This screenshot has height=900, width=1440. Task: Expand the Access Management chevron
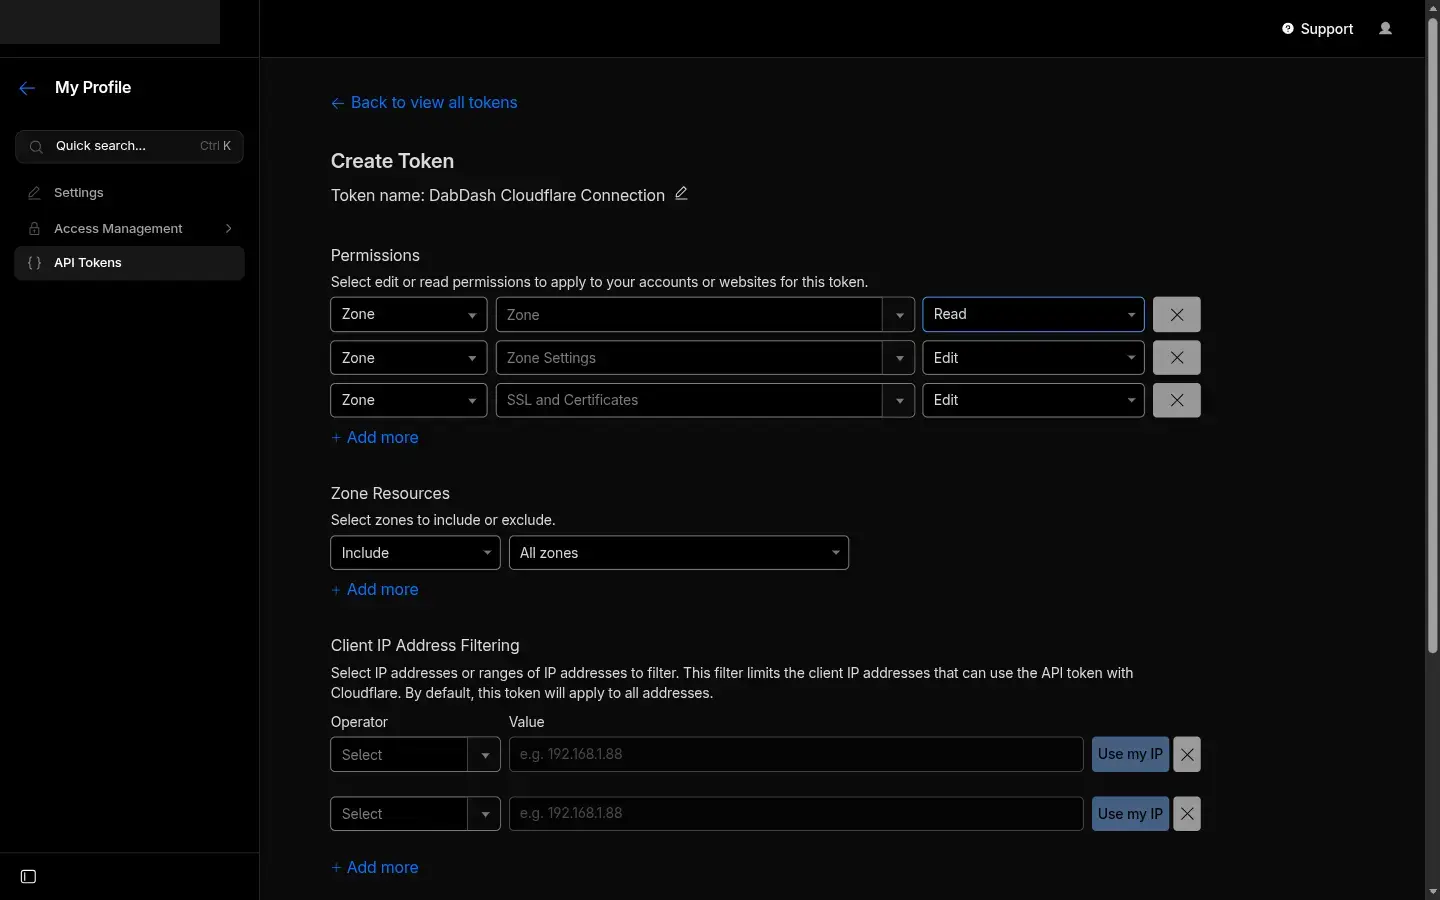228,229
